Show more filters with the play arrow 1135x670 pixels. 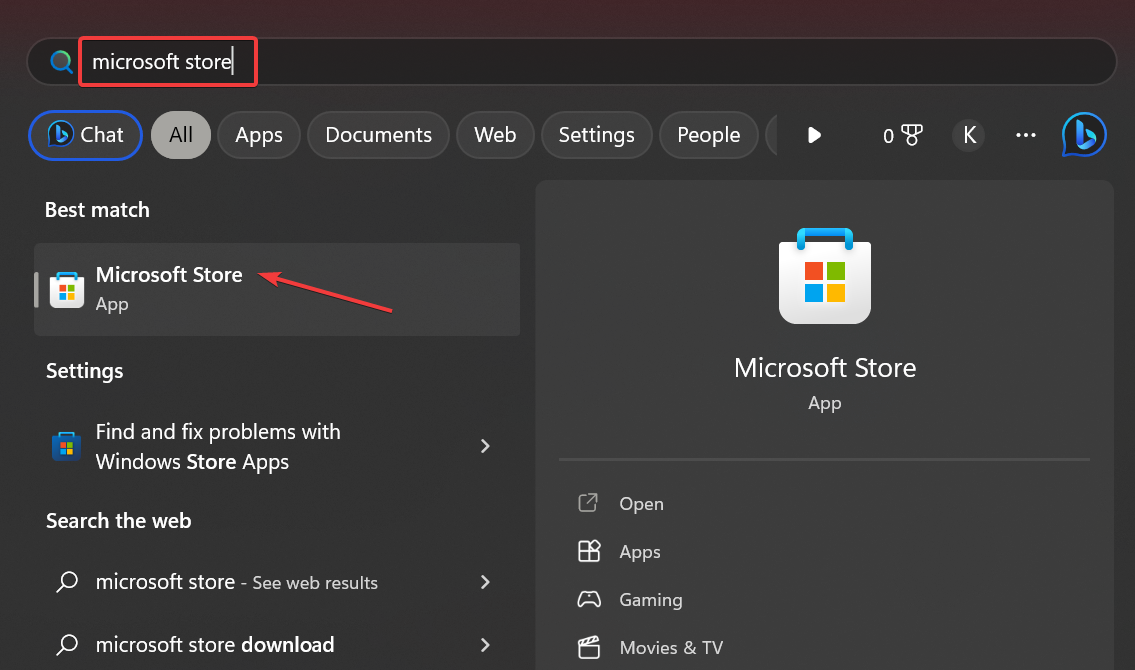[814, 135]
